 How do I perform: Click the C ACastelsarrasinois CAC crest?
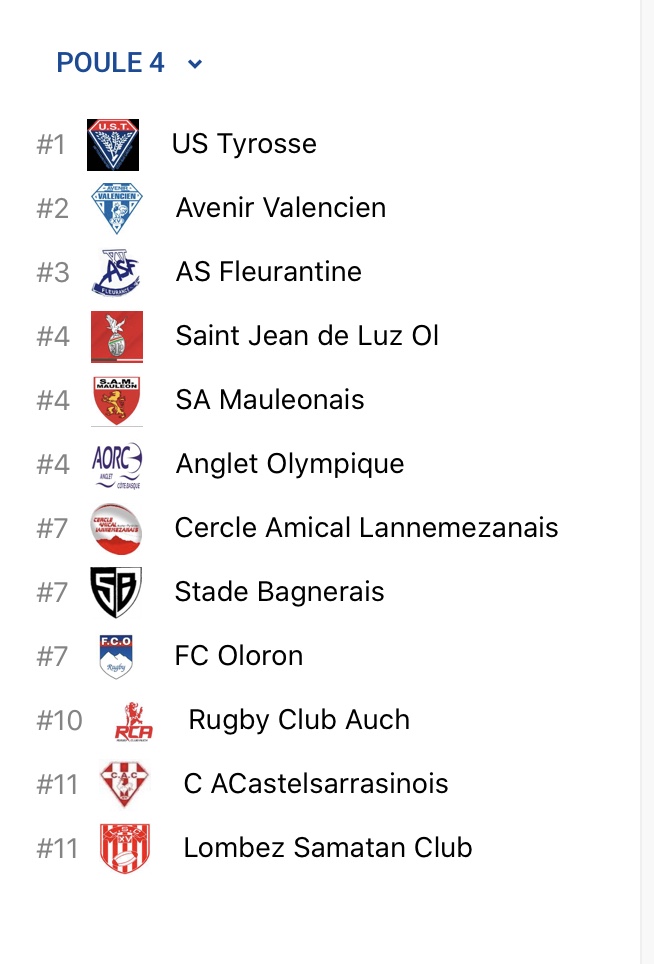click(x=125, y=784)
